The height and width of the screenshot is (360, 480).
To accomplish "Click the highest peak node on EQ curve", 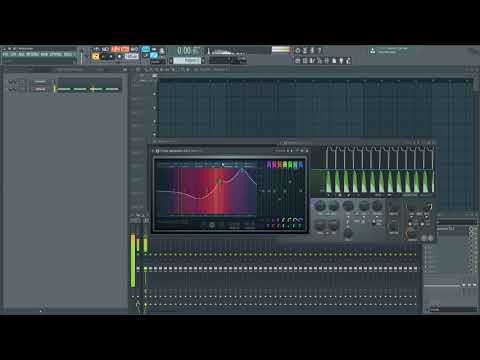I will pyautogui.click(x=242, y=170).
